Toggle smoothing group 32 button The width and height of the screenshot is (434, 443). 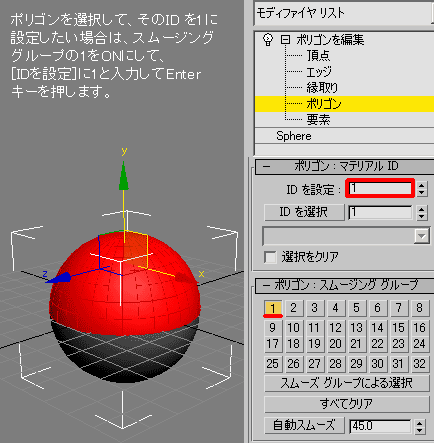pyautogui.click(x=419, y=364)
